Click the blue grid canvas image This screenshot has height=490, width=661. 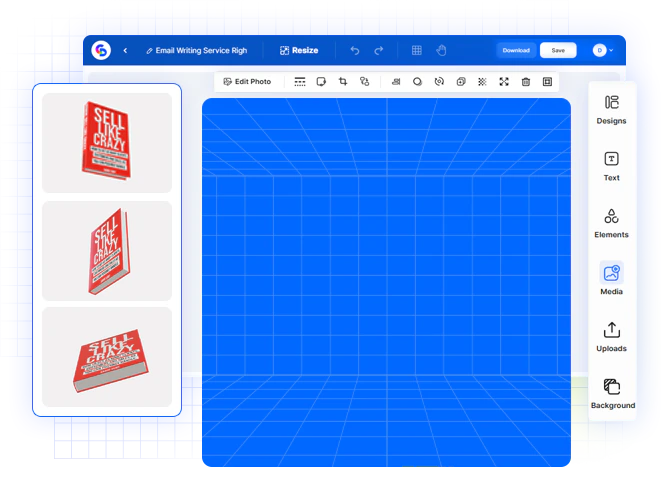pyautogui.click(x=386, y=283)
